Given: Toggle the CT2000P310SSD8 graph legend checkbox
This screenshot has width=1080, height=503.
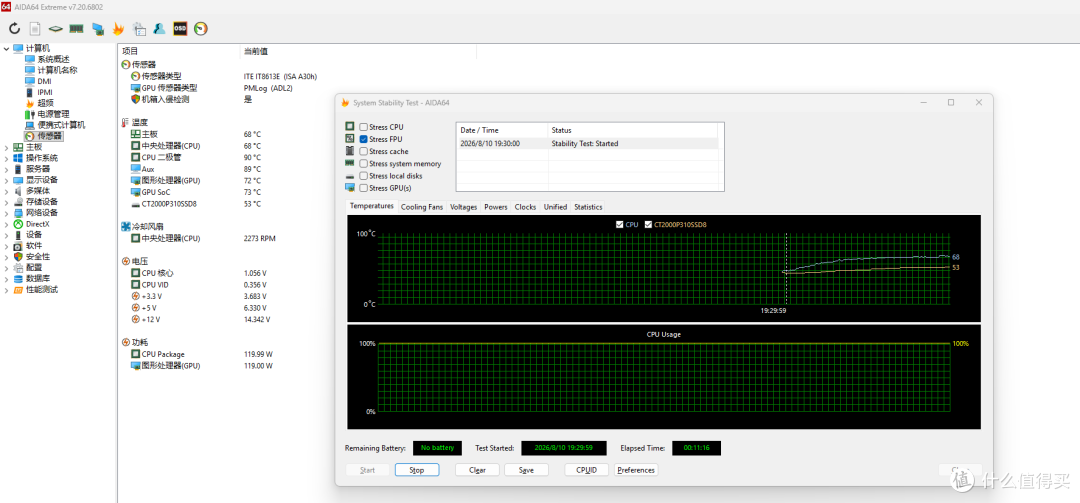Looking at the screenshot, I should pos(648,225).
